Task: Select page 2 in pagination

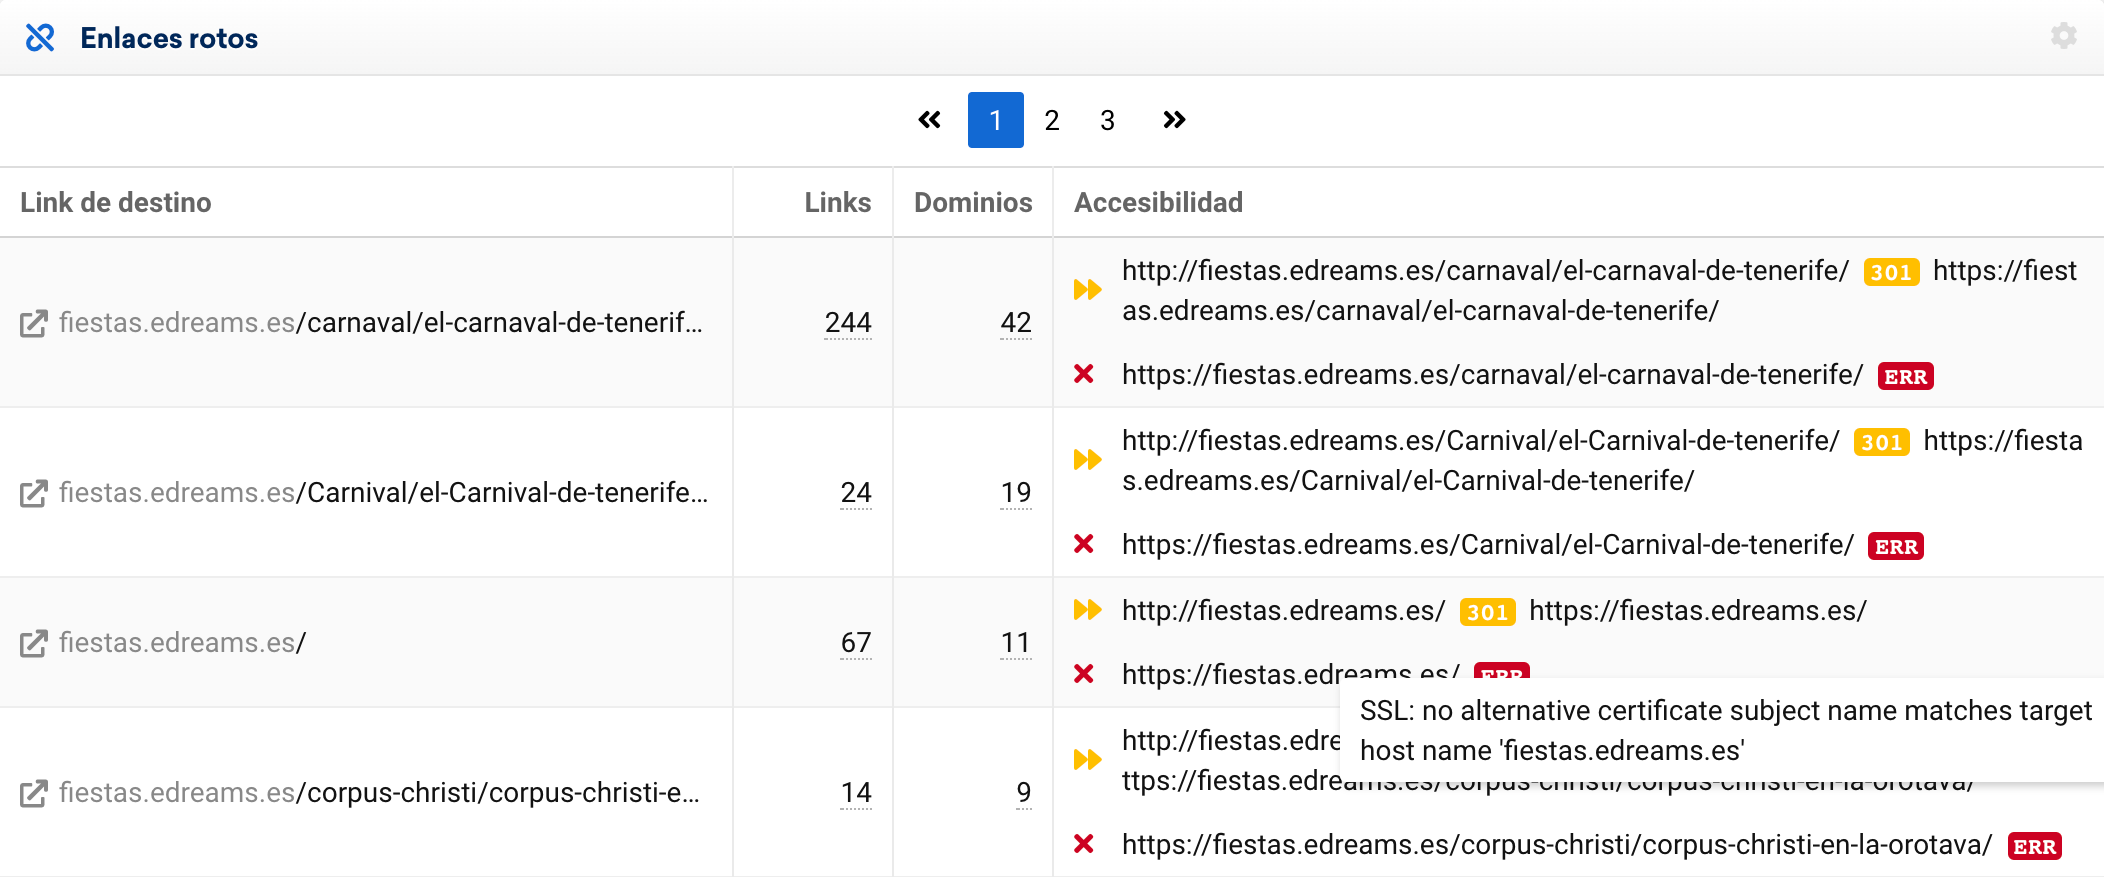Action: (1051, 120)
